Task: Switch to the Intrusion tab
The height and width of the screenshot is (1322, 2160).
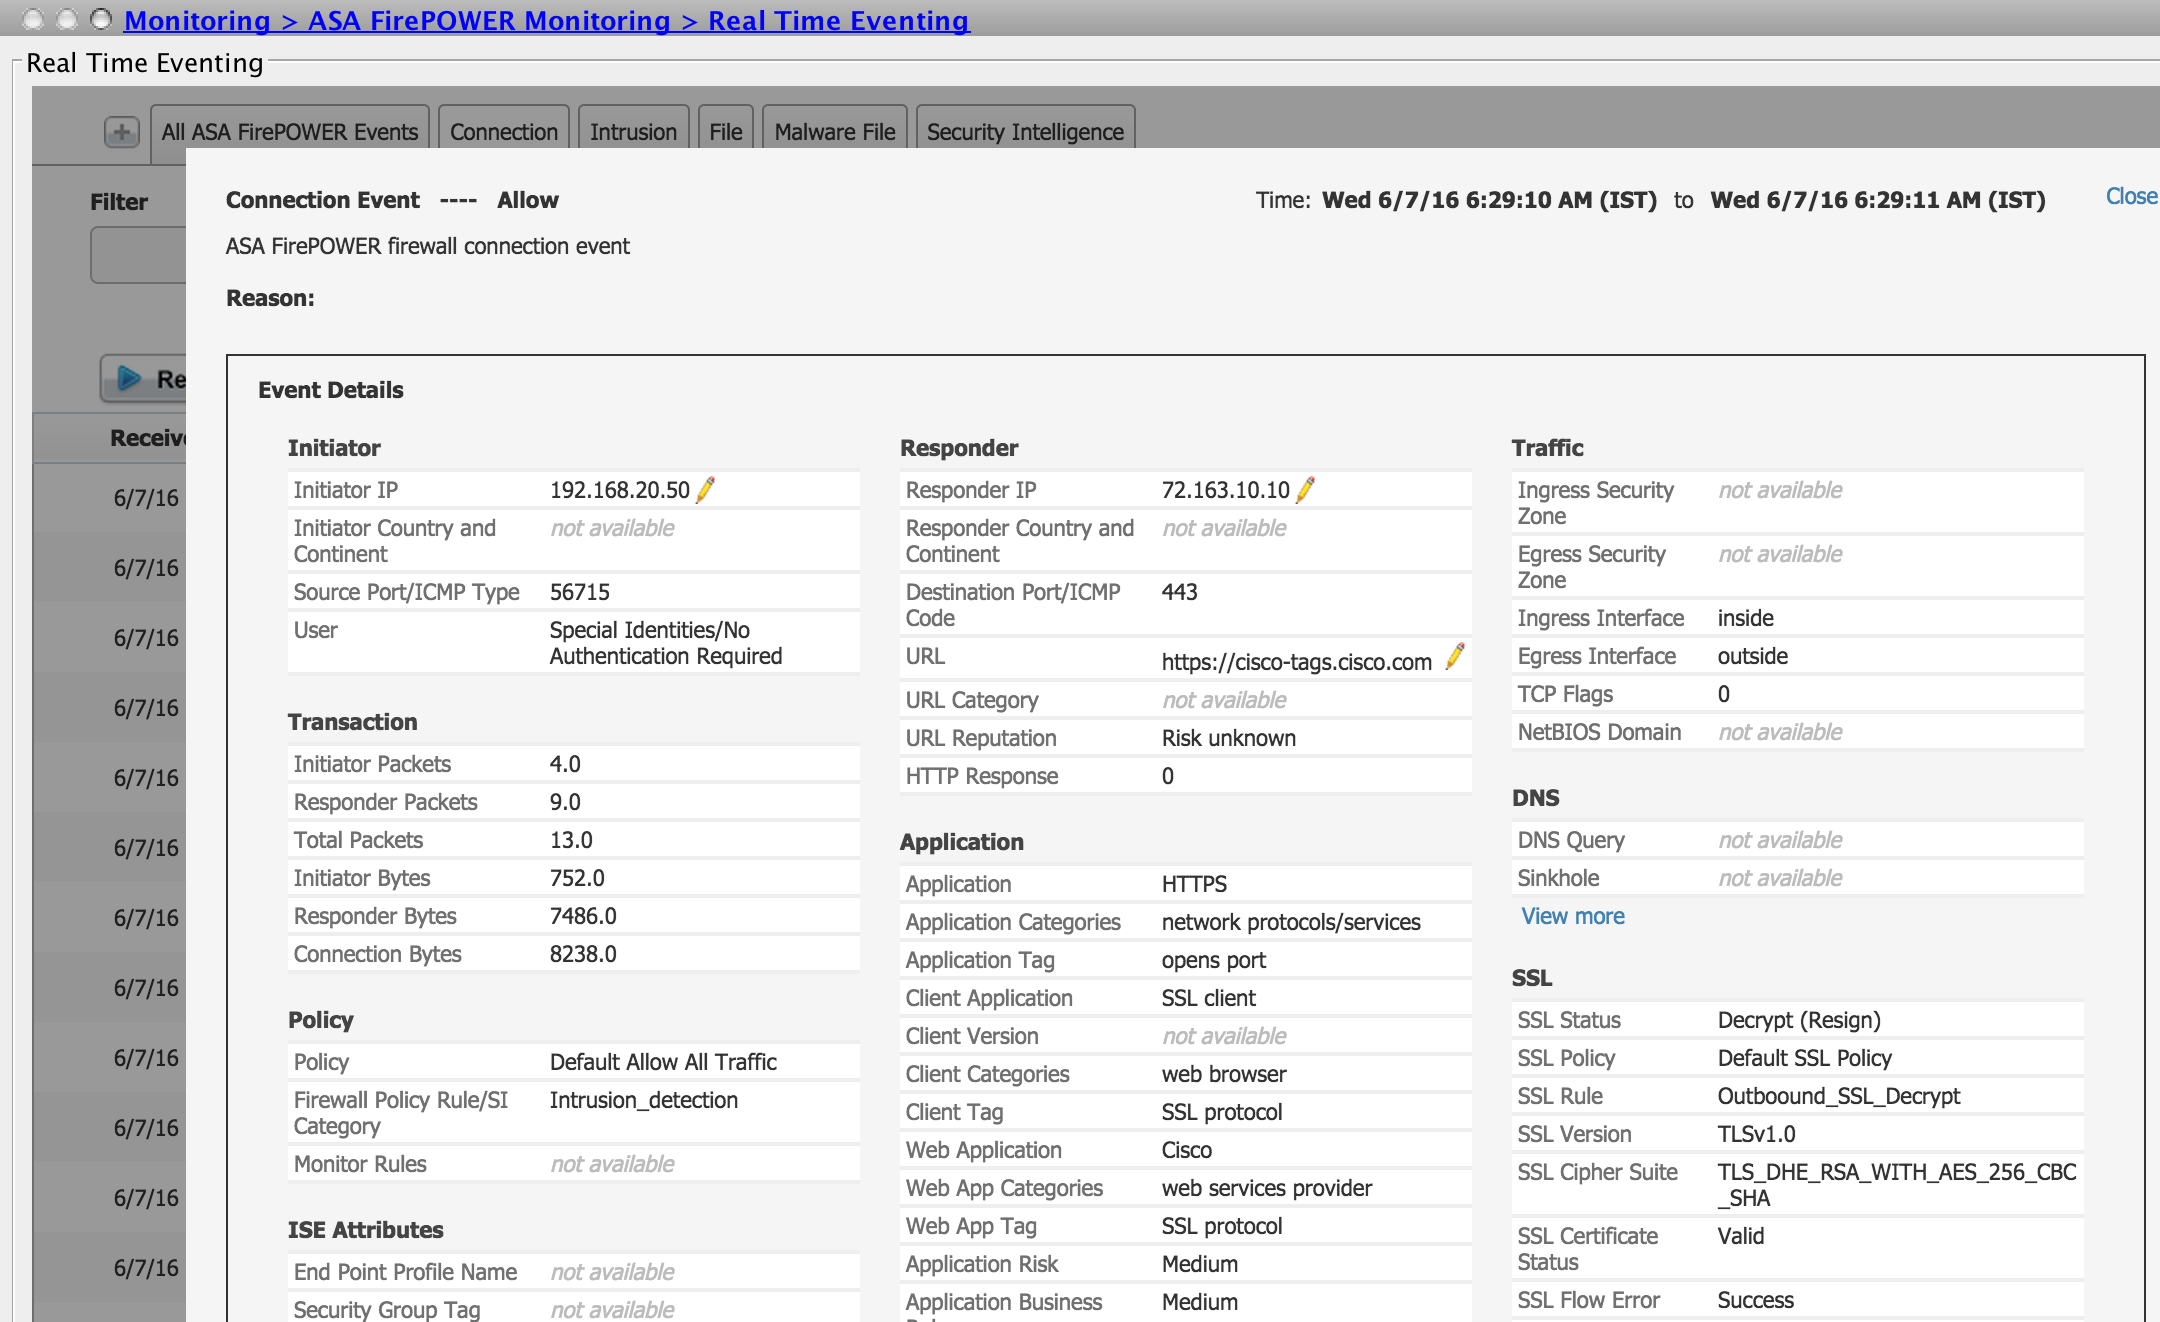Action: (633, 132)
